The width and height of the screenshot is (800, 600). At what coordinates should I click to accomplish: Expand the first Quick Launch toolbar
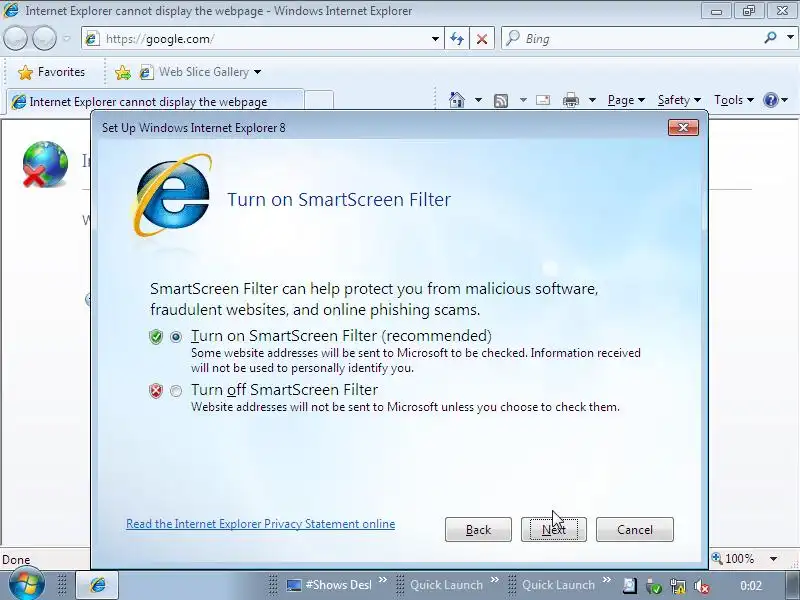(494, 580)
